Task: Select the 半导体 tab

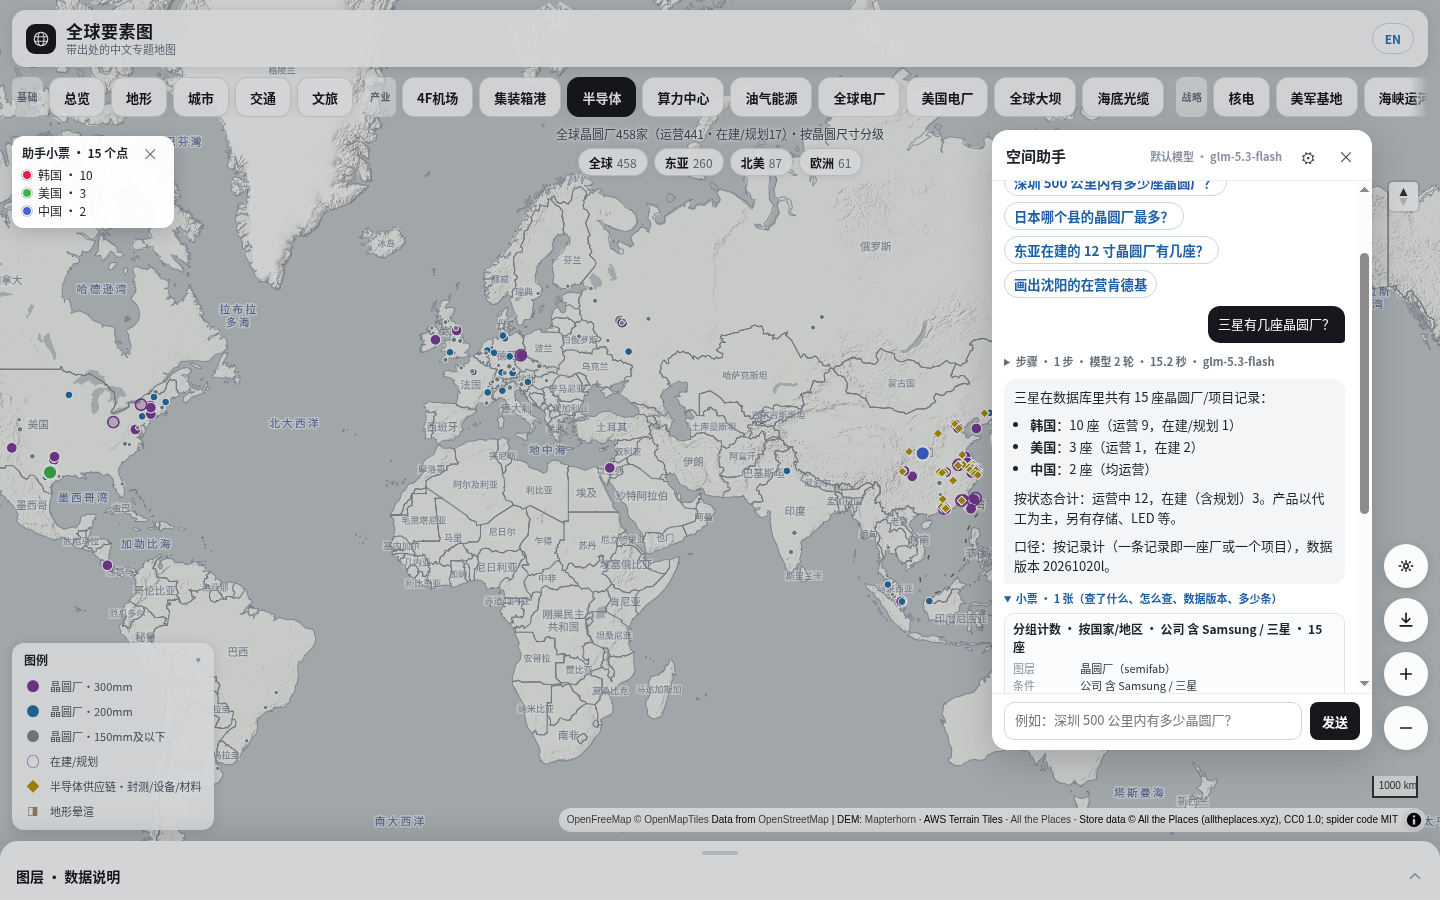Action: click(602, 98)
